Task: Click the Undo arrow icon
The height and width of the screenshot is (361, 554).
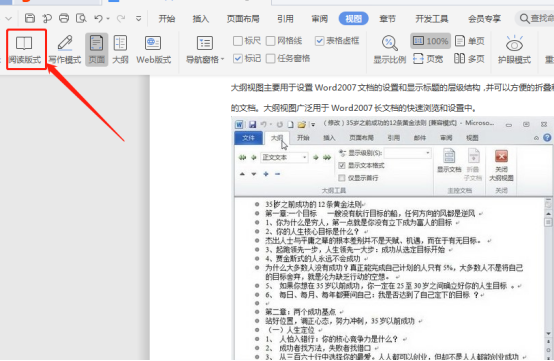Action: 99,18
